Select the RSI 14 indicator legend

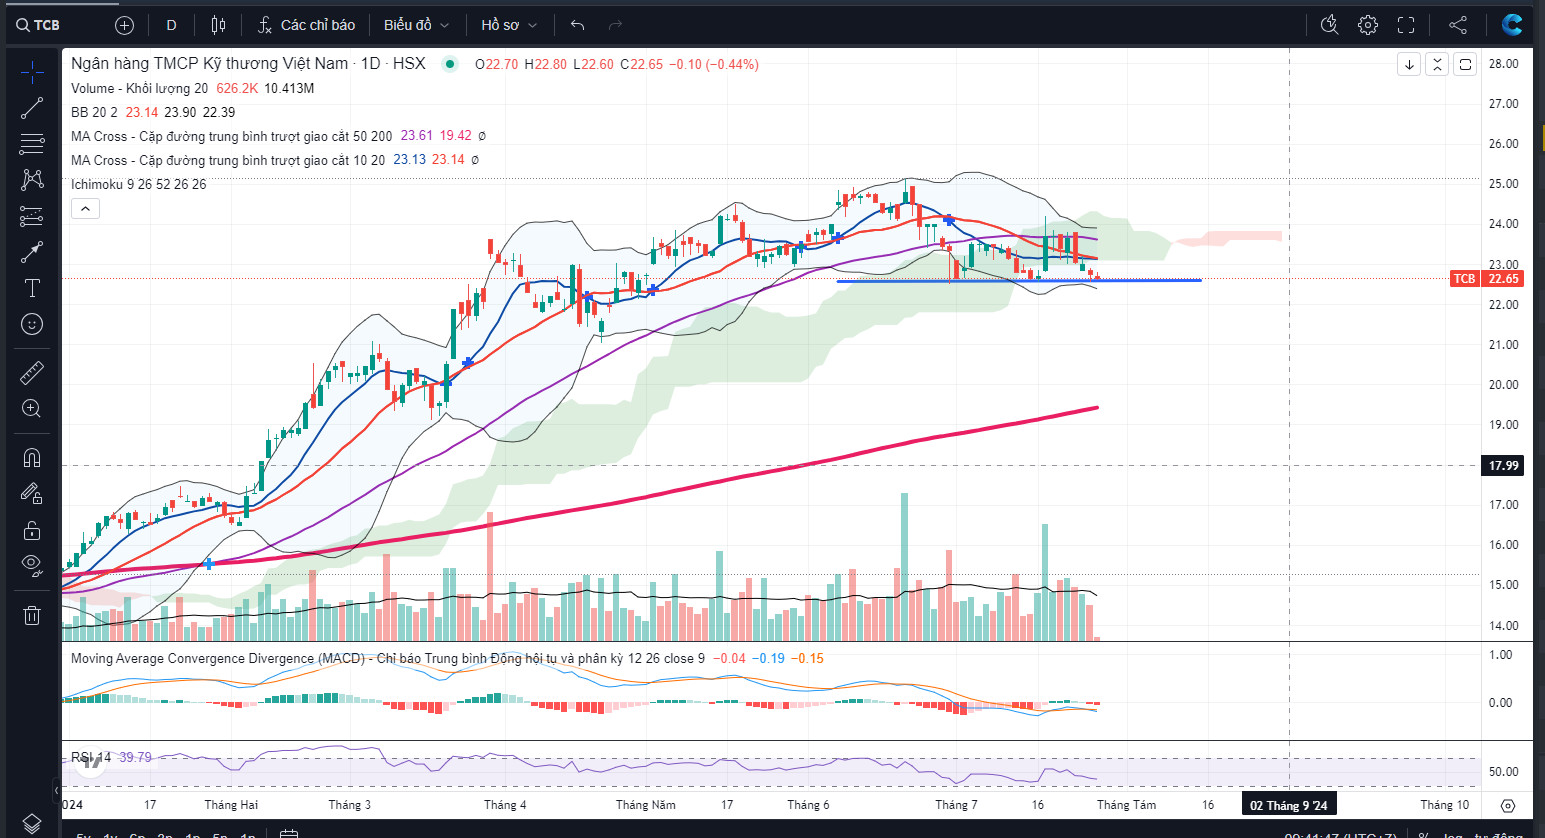[91, 757]
